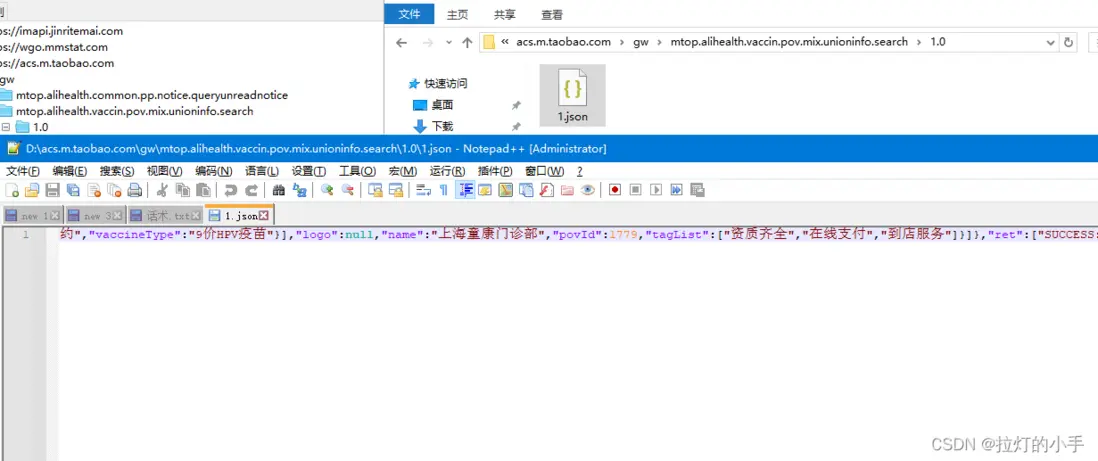The width and height of the screenshot is (1098, 461).
Task: Click the Zoom Out magnifier icon
Action: click(x=347, y=190)
